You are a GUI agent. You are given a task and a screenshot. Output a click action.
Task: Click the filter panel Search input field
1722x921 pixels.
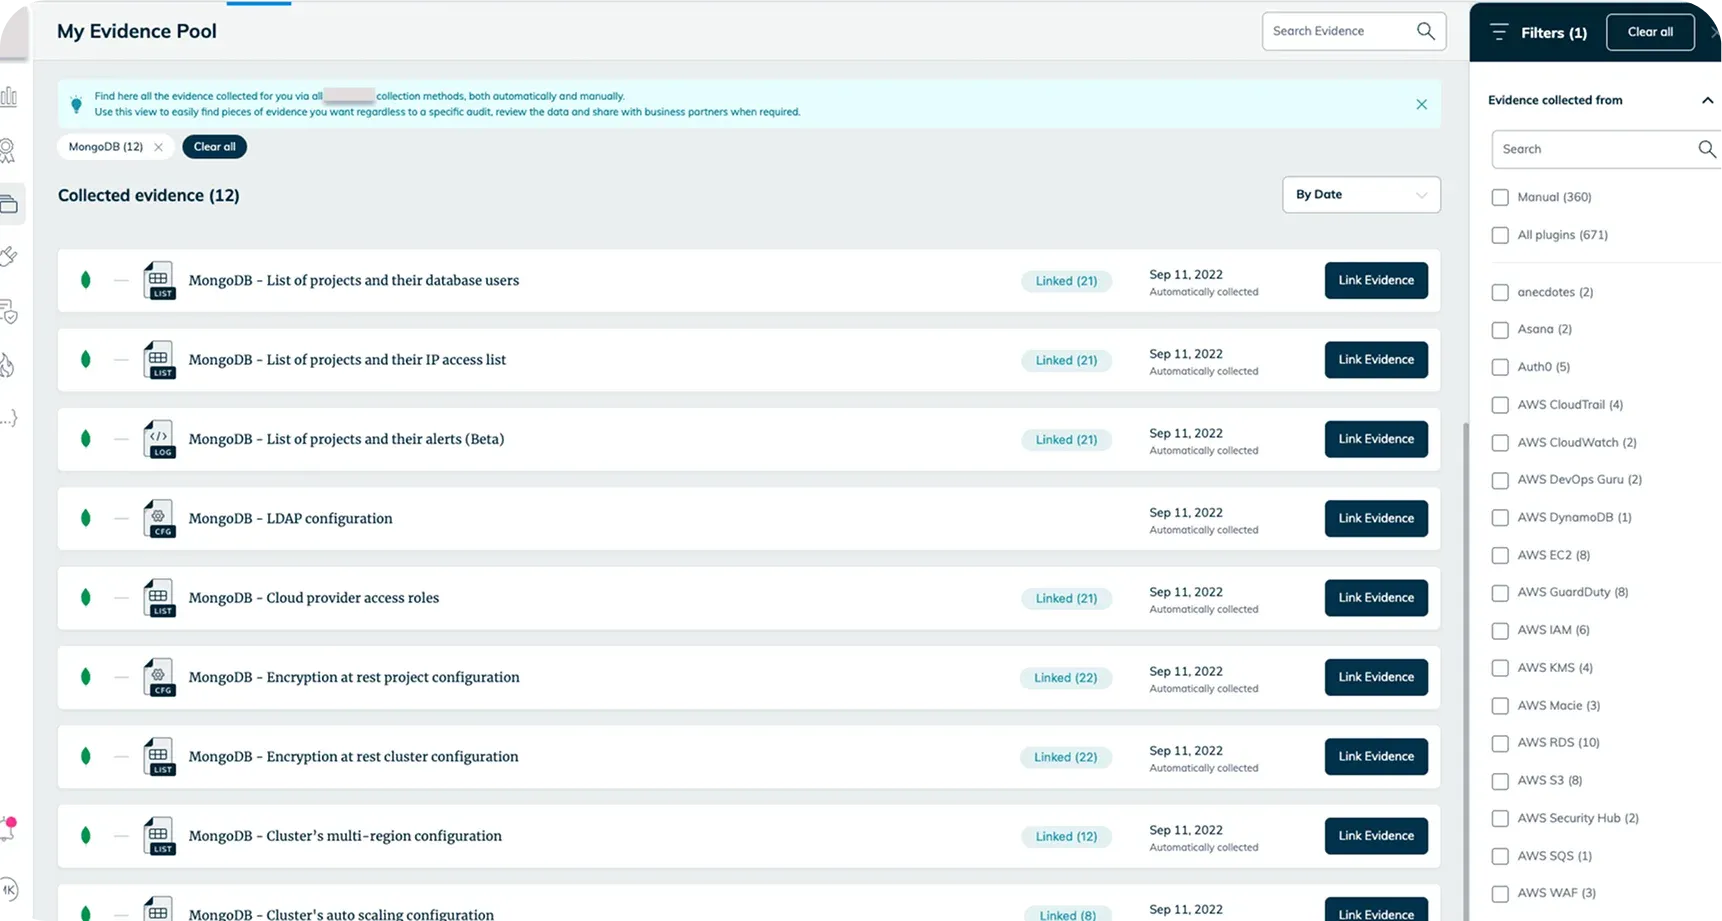pyautogui.click(x=1590, y=149)
